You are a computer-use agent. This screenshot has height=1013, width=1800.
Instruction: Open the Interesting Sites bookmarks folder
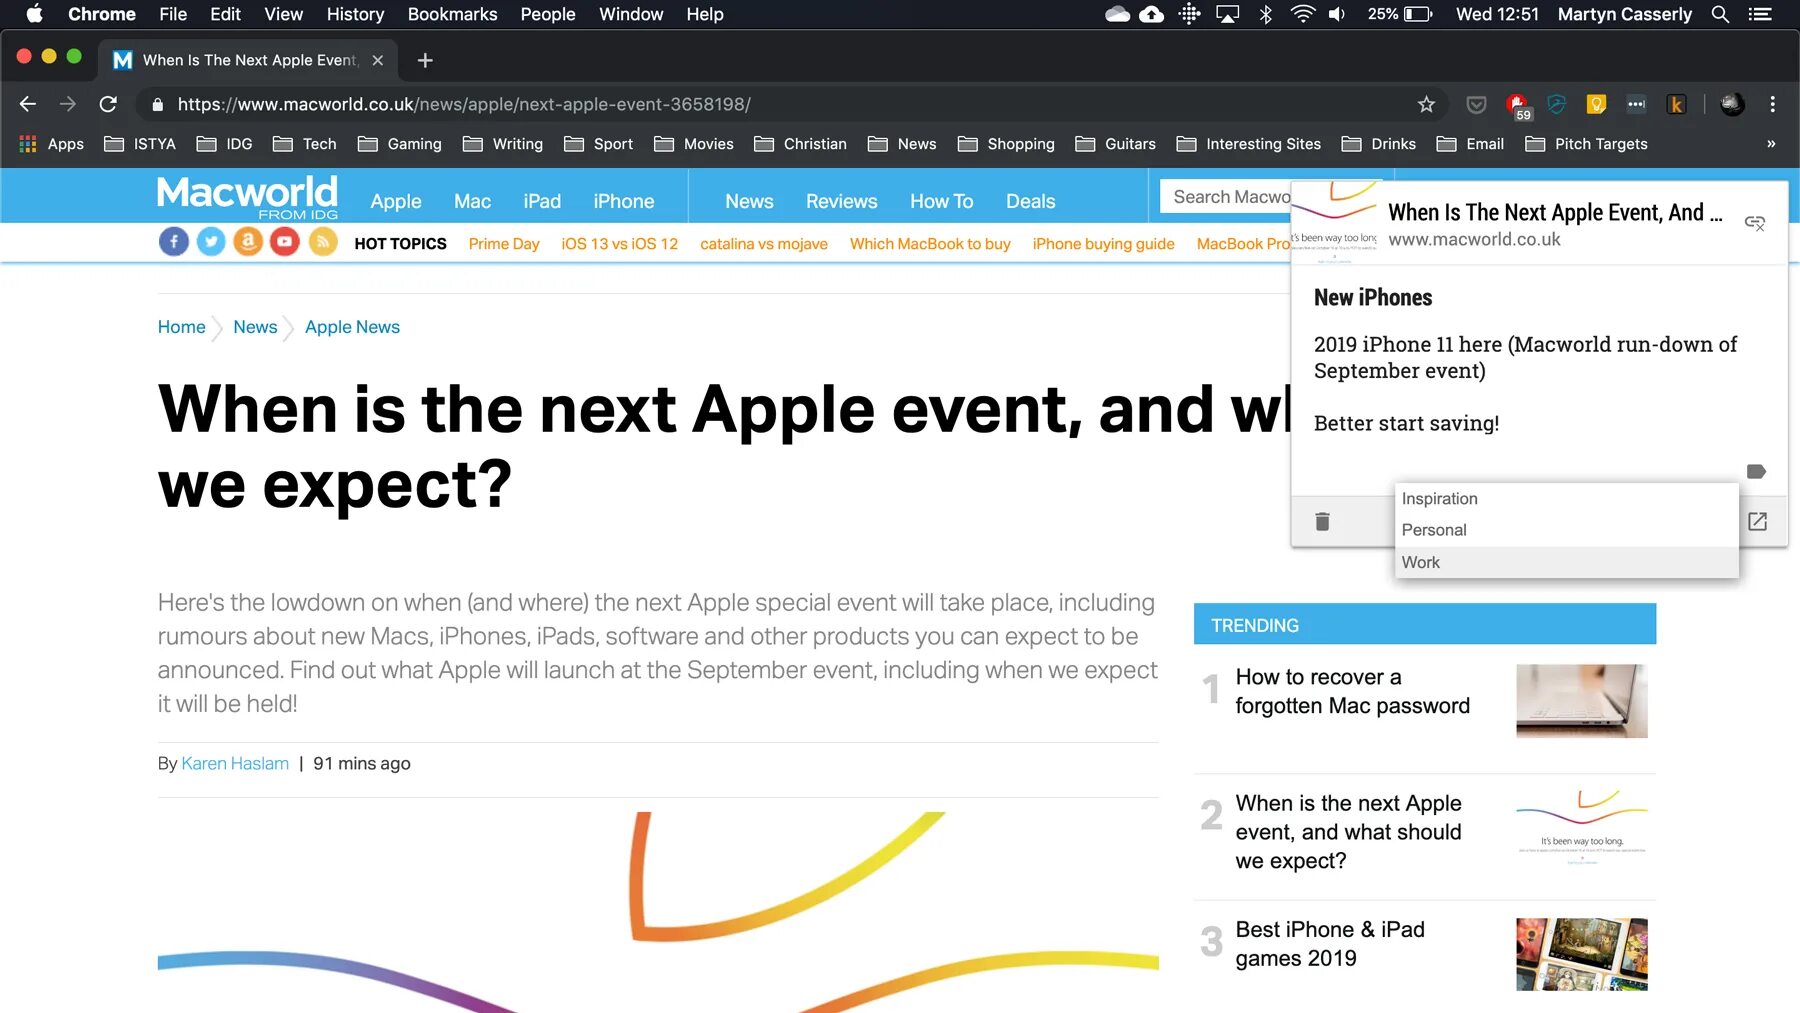click(x=1249, y=144)
